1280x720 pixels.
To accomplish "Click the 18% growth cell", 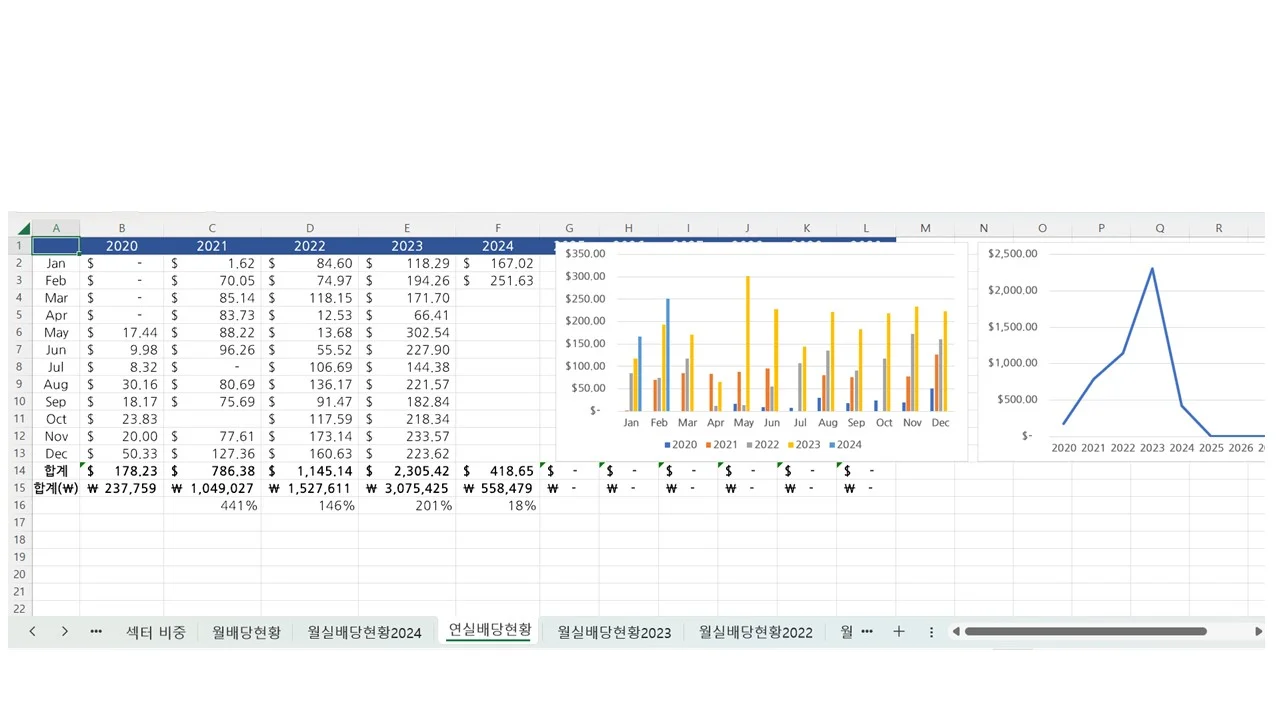I will [x=498, y=505].
